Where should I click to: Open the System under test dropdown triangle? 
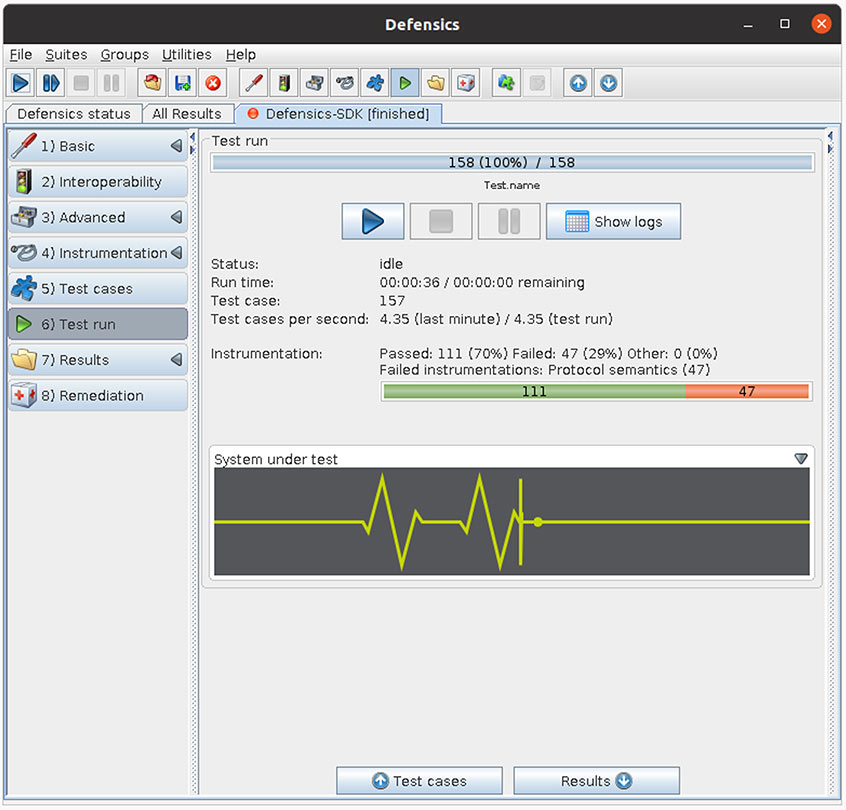pos(800,459)
